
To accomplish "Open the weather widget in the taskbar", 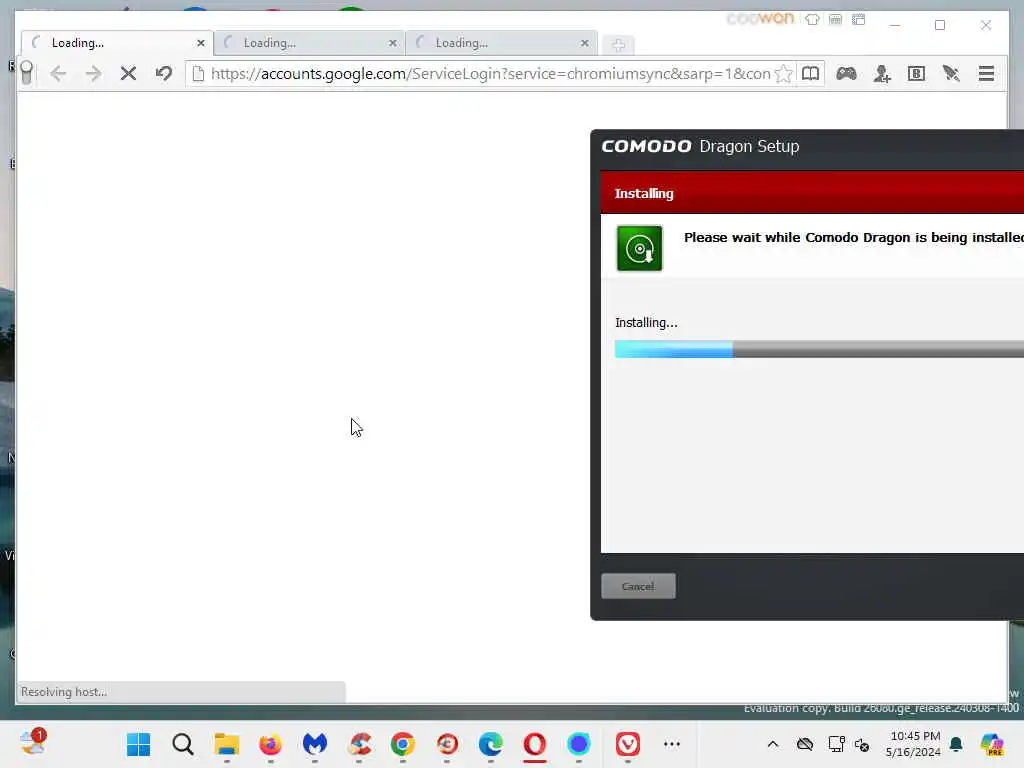I will point(33,743).
